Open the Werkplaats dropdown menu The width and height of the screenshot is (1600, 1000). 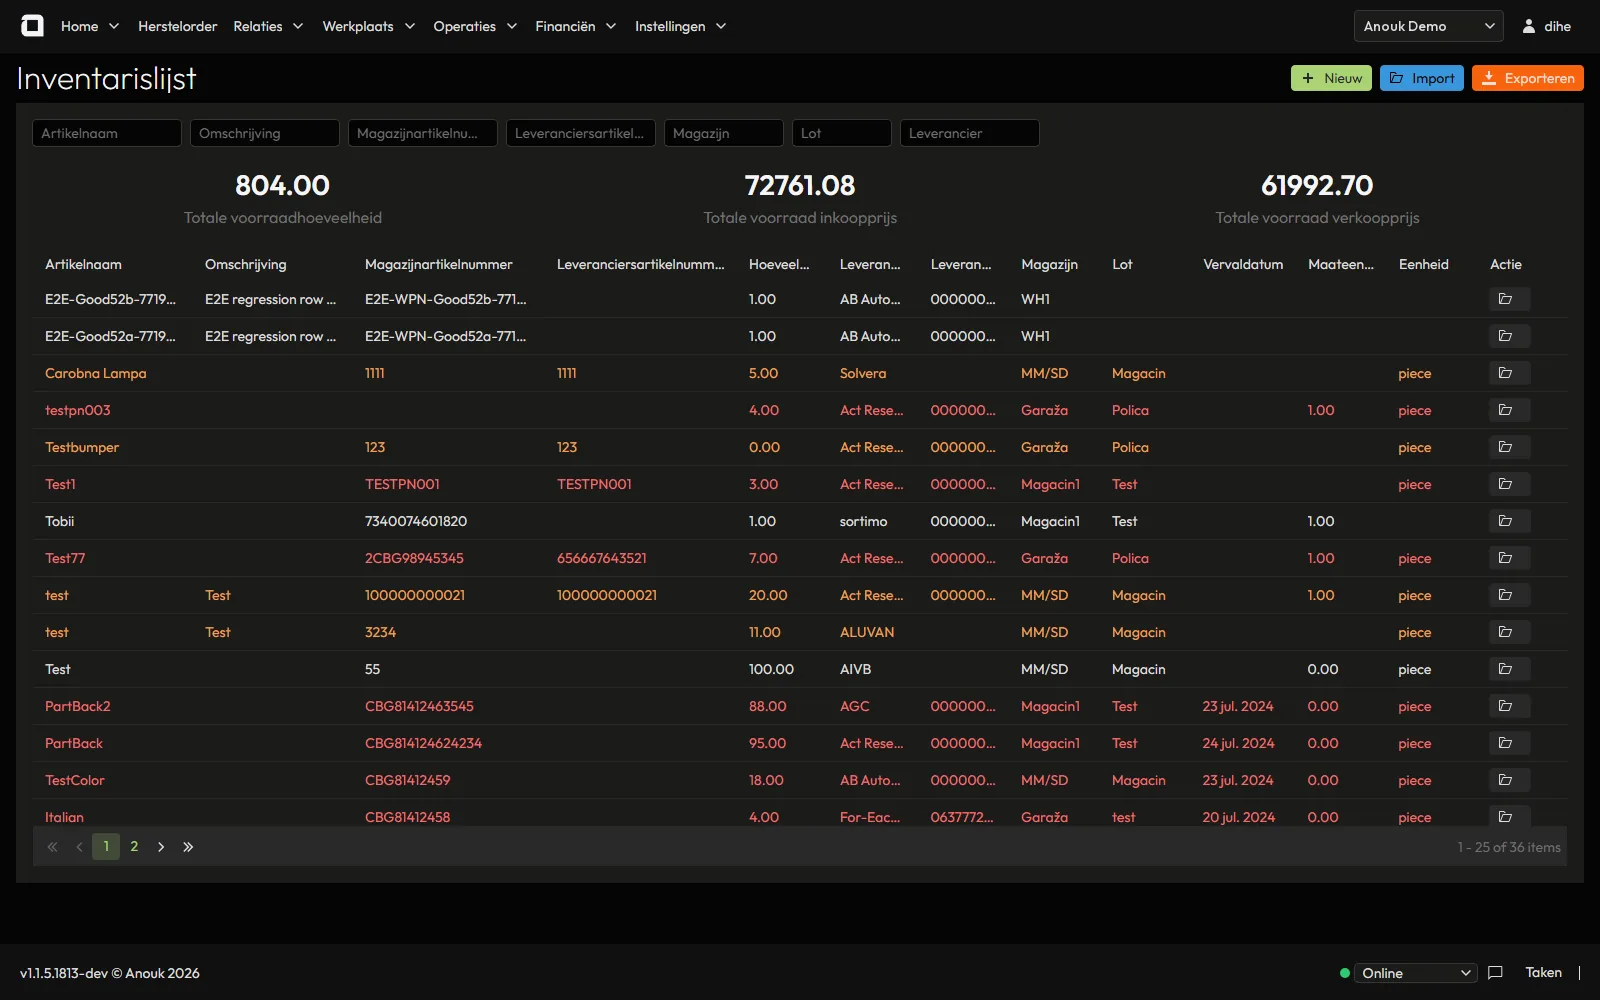pos(368,26)
